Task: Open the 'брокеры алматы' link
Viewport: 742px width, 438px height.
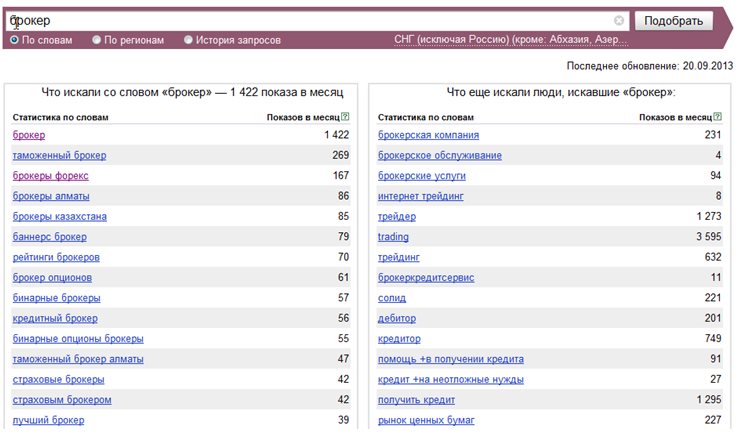Action: pos(51,196)
